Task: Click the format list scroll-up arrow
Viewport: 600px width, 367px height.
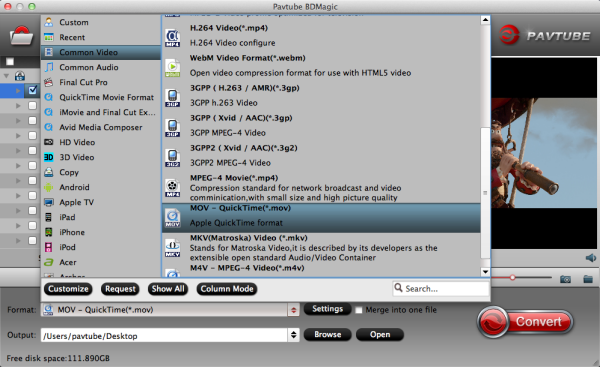Action: tap(485, 20)
